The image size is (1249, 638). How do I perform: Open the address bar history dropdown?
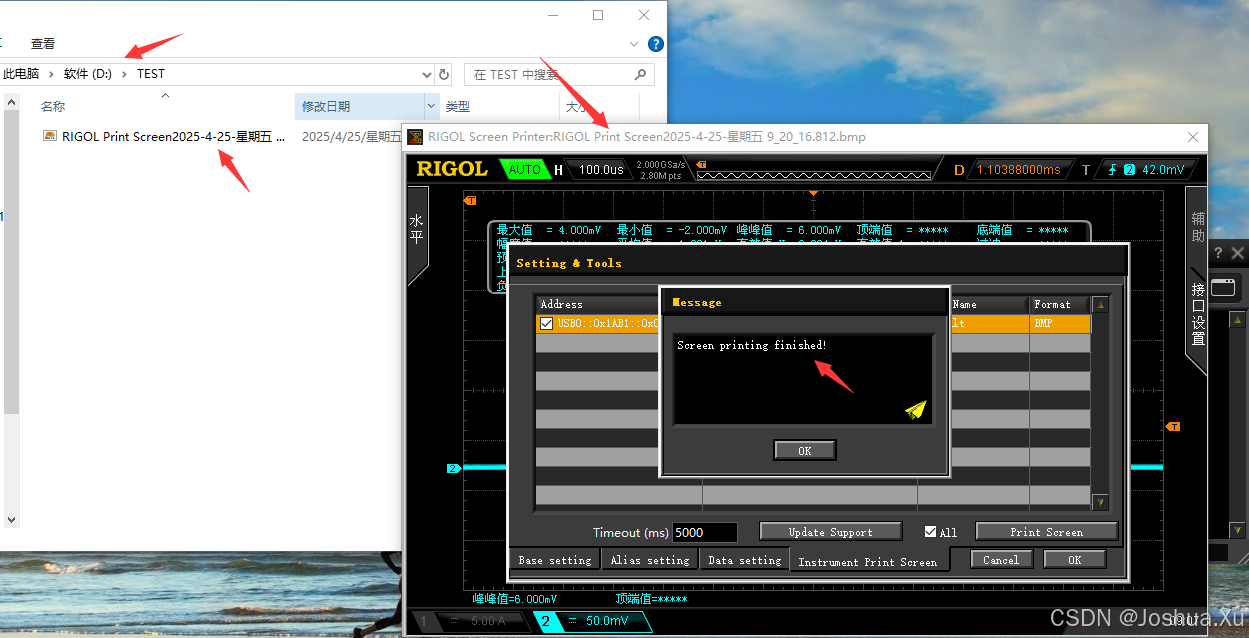click(428, 75)
